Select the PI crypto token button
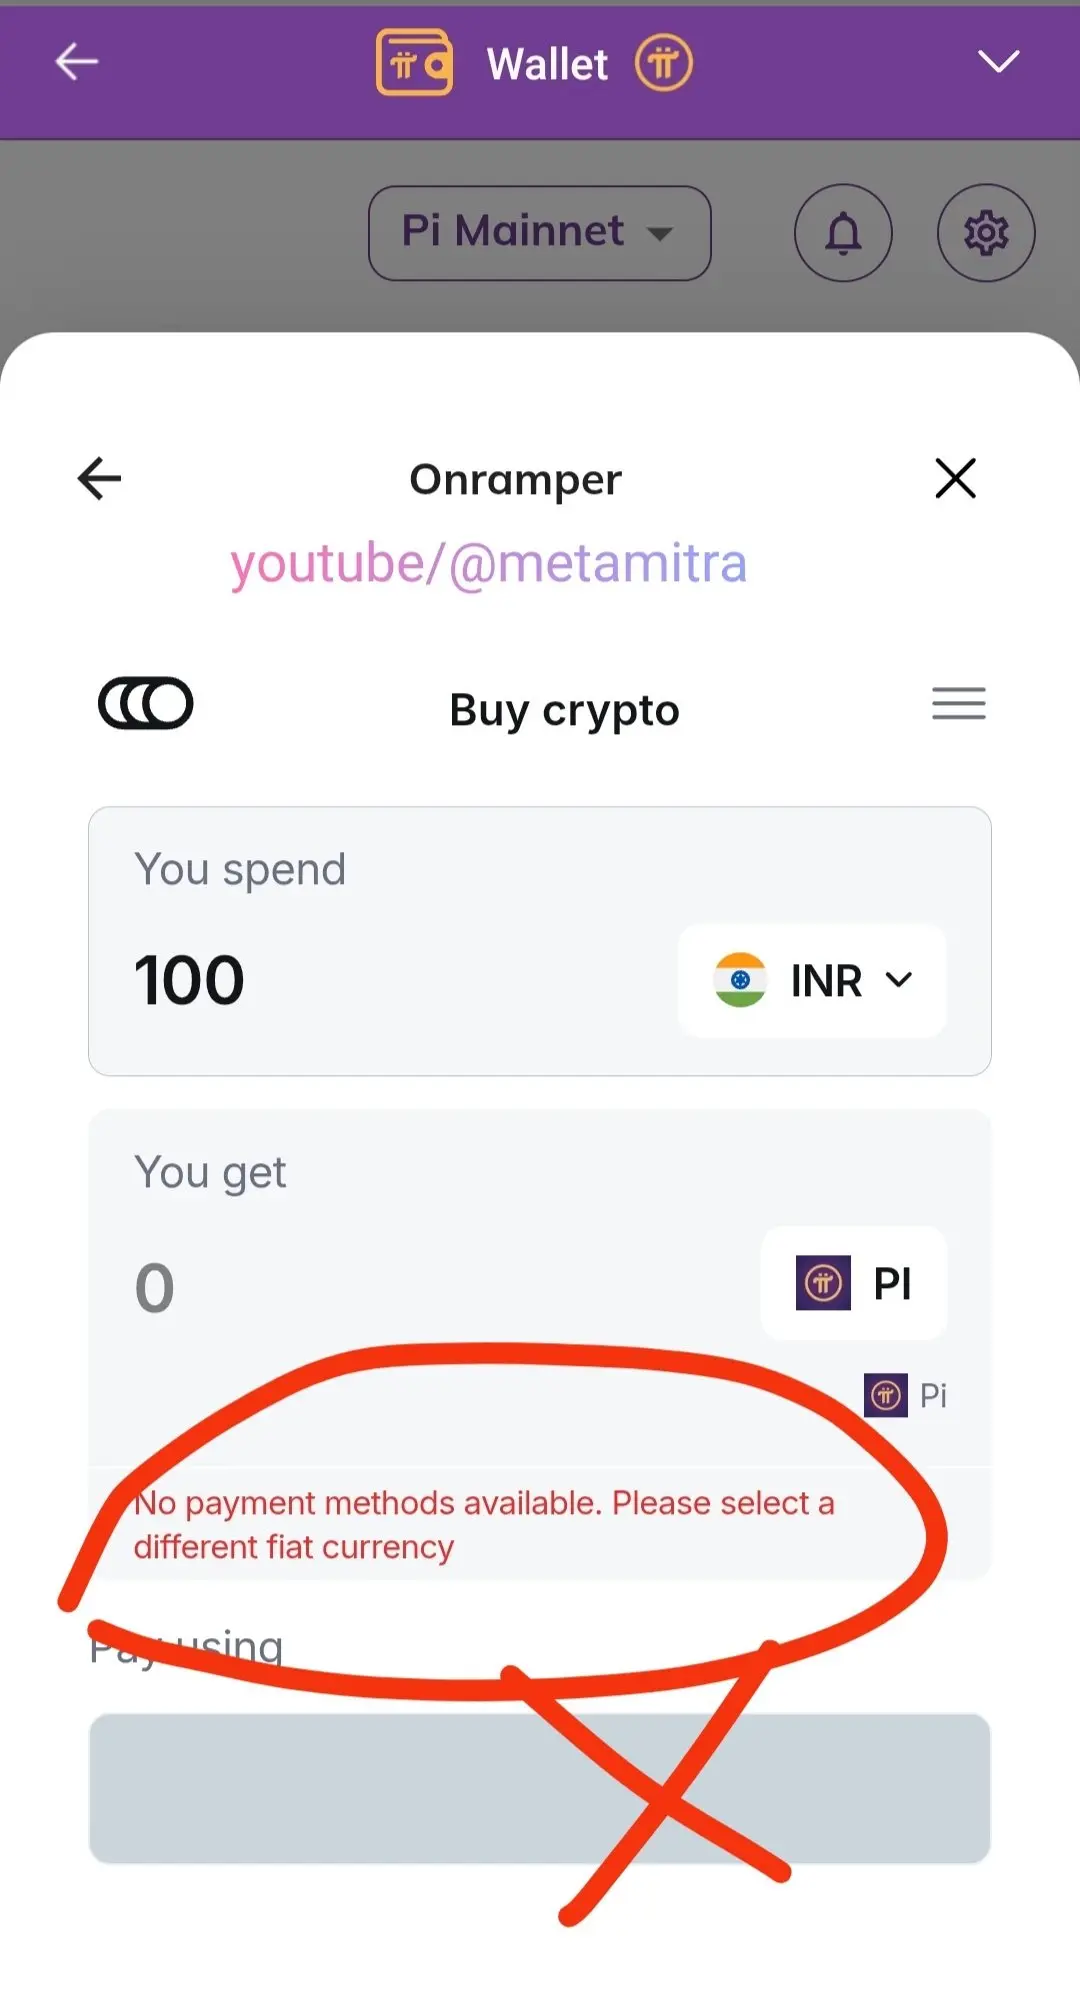 pos(854,1283)
